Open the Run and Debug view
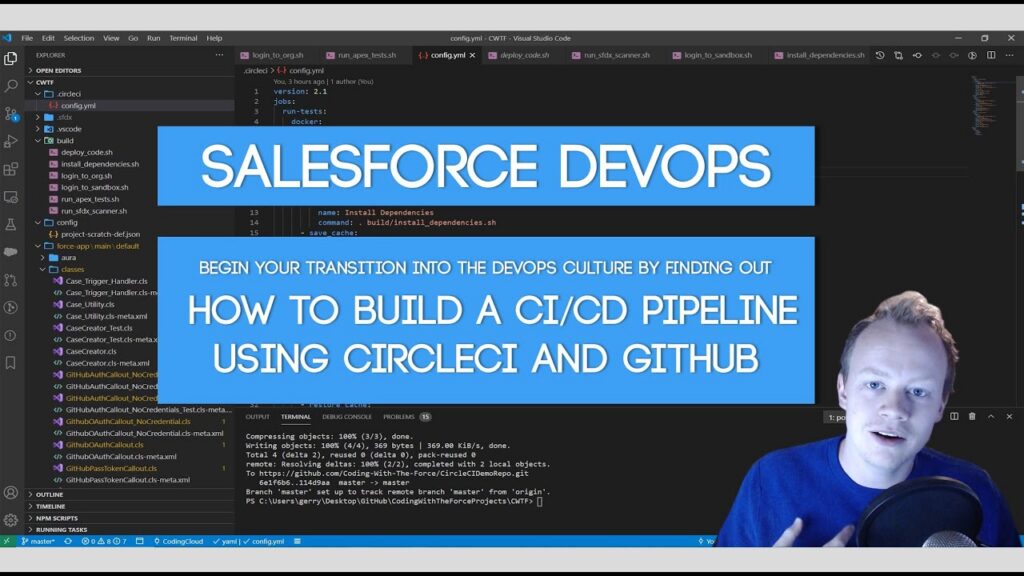Image resolution: width=1024 pixels, height=576 pixels. tap(10, 141)
